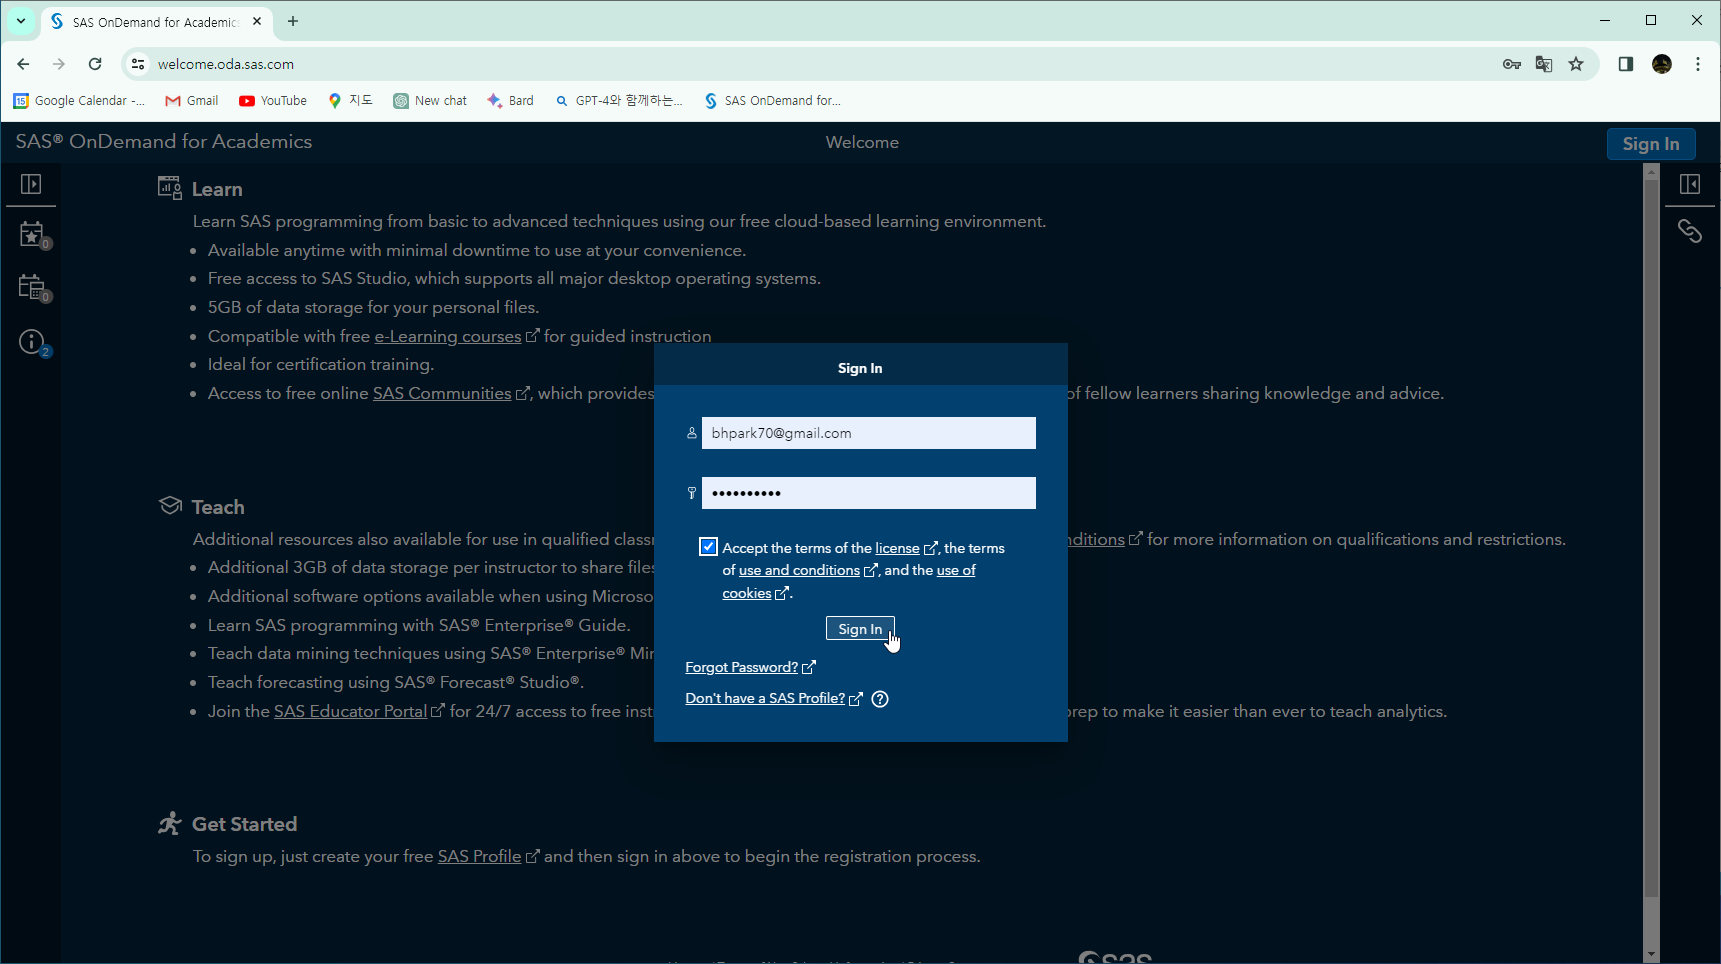Image resolution: width=1721 pixels, height=964 pixels.
Task: Open the browser side panel icon
Action: [1626, 64]
